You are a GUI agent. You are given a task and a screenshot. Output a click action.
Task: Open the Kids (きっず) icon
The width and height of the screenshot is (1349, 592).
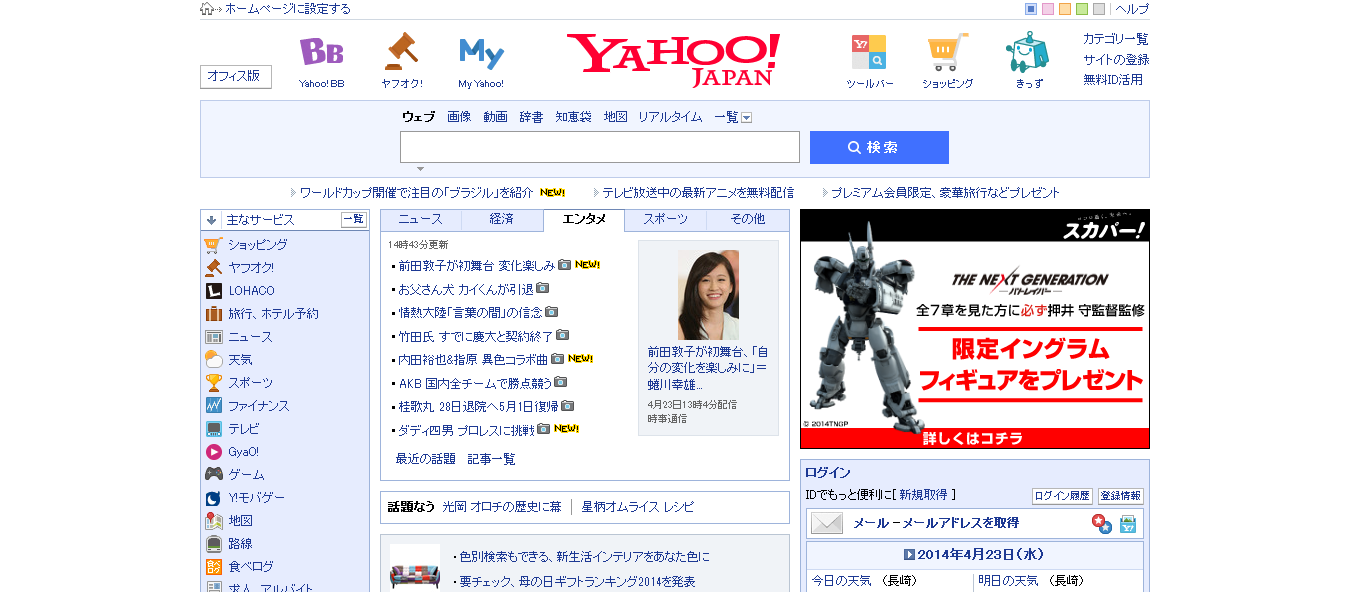coord(1027,52)
